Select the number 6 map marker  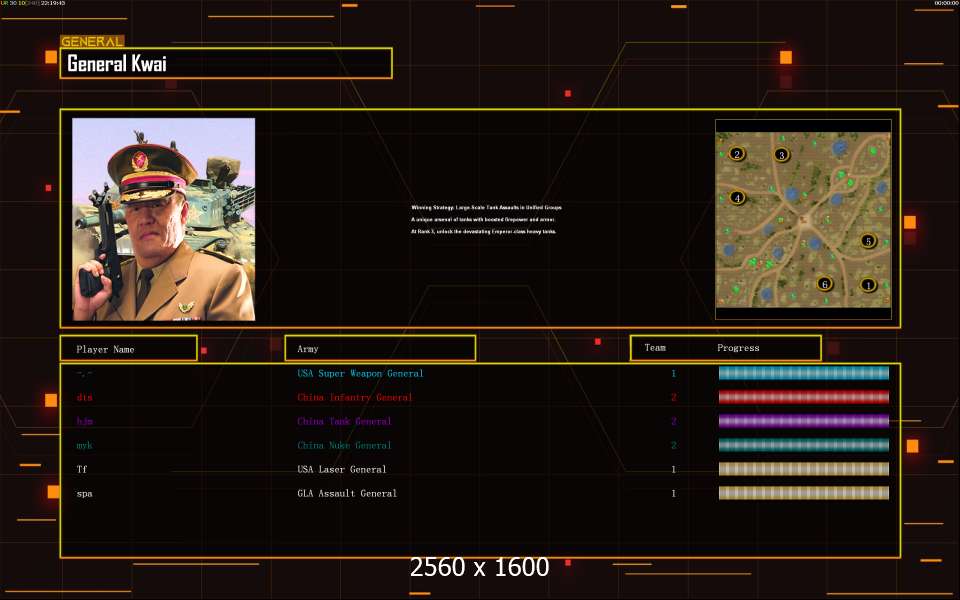(824, 284)
